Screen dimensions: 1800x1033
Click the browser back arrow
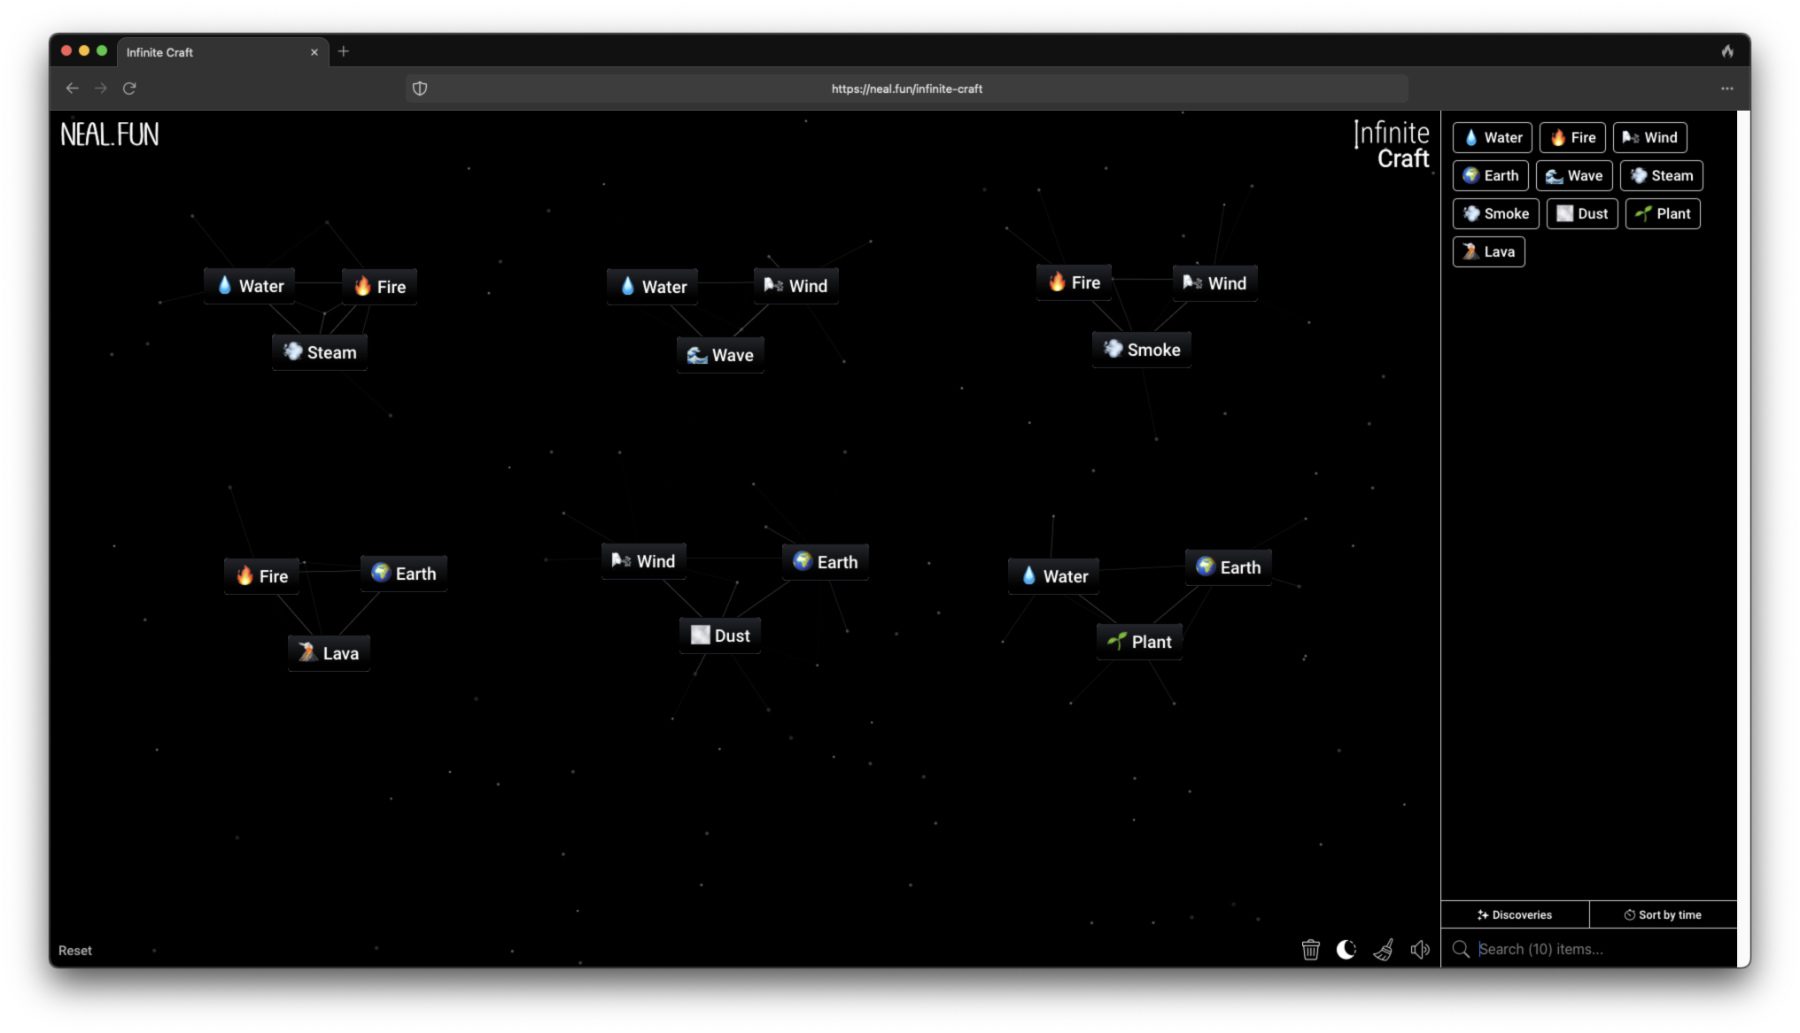coord(72,89)
